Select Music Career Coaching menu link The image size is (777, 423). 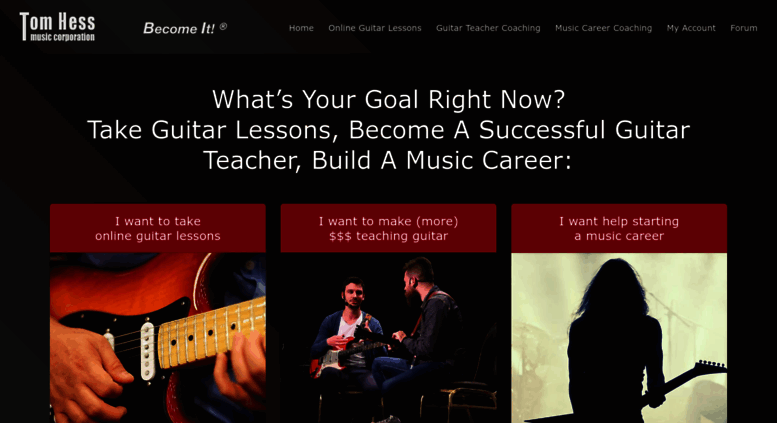[x=603, y=28]
